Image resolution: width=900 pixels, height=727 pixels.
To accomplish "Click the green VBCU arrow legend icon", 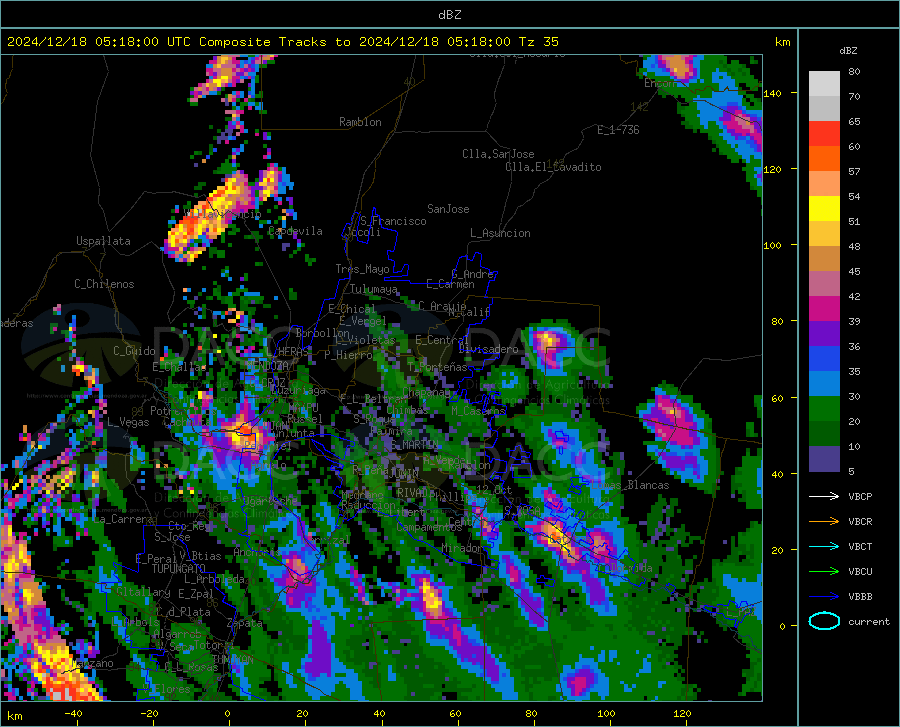I will (824, 572).
